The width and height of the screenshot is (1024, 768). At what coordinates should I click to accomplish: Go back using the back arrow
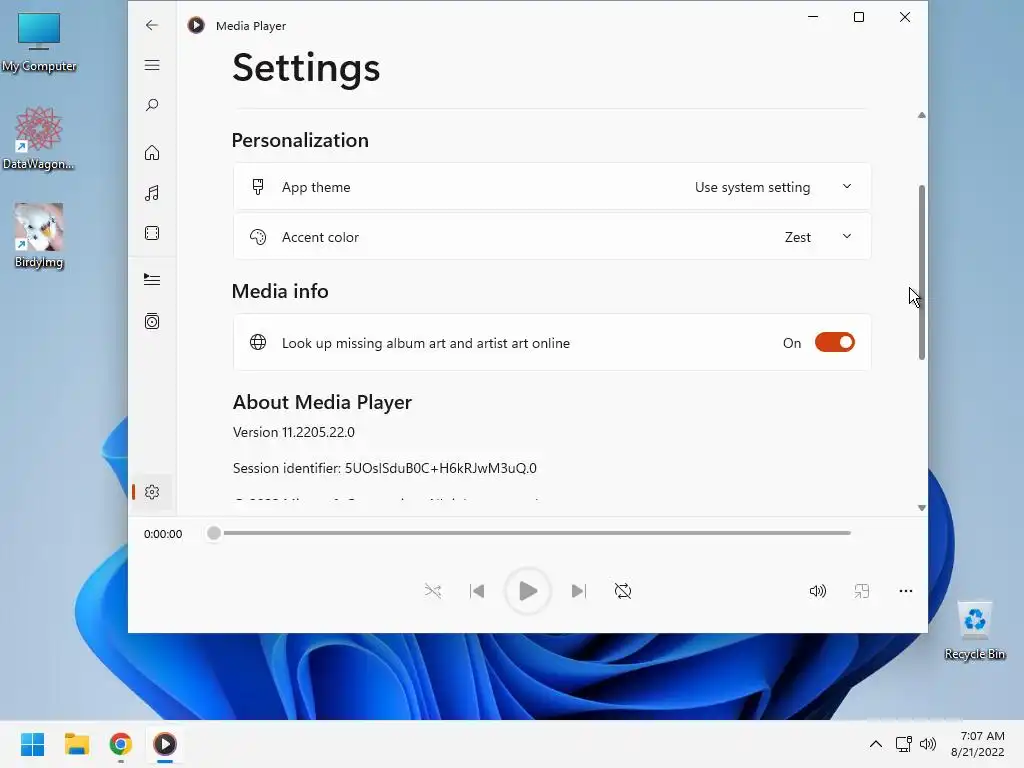click(152, 25)
